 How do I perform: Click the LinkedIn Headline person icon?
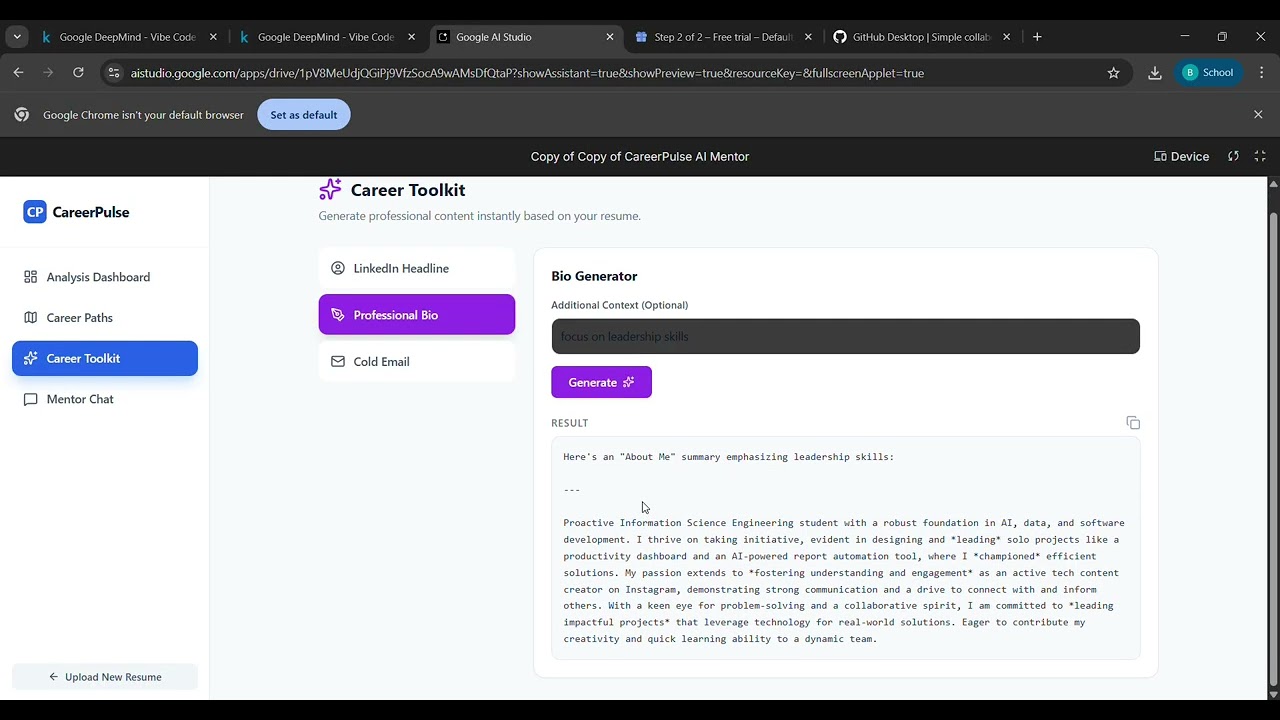338,268
